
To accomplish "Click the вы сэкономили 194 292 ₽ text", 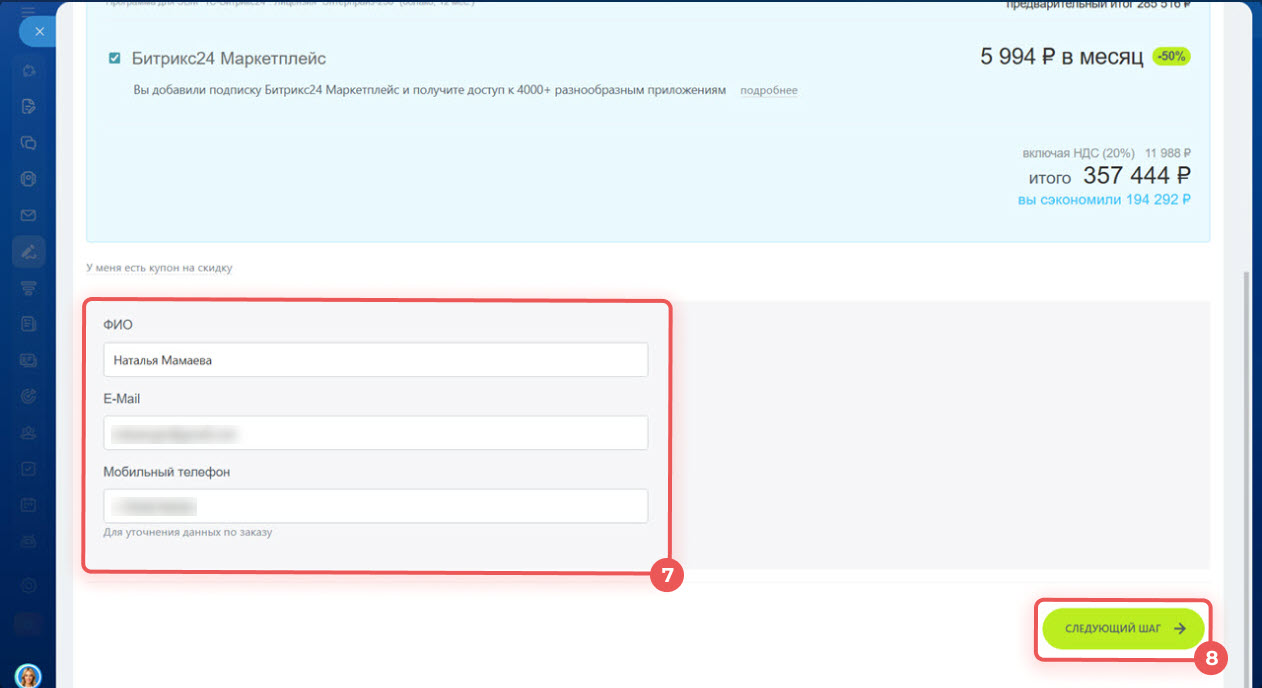I will coord(1104,199).
